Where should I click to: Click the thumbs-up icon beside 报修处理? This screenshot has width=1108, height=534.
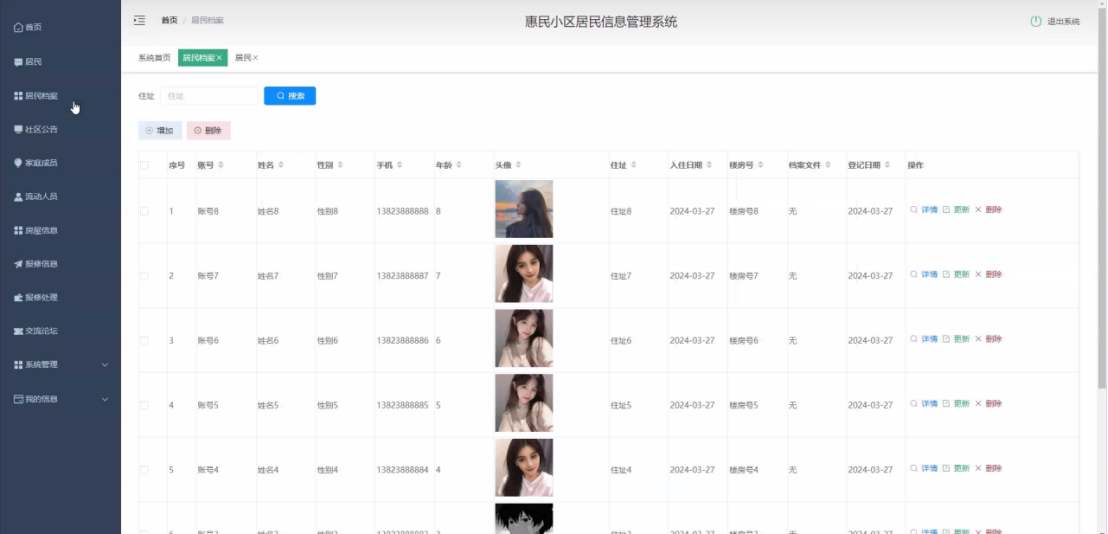pos(18,297)
